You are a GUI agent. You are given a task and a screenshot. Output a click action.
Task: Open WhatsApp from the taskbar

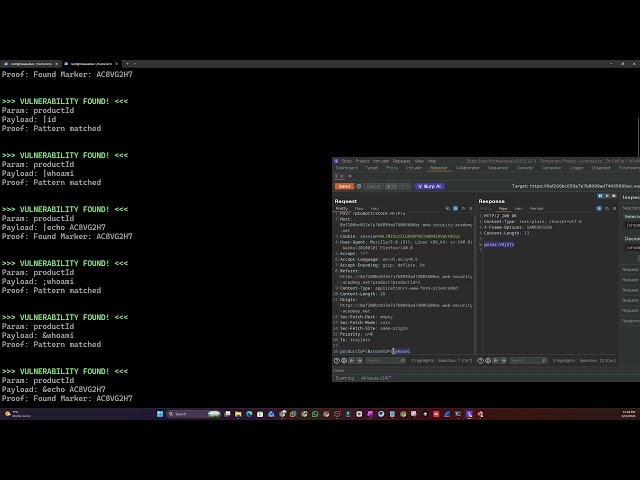pyautogui.click(x=315, y=414)
